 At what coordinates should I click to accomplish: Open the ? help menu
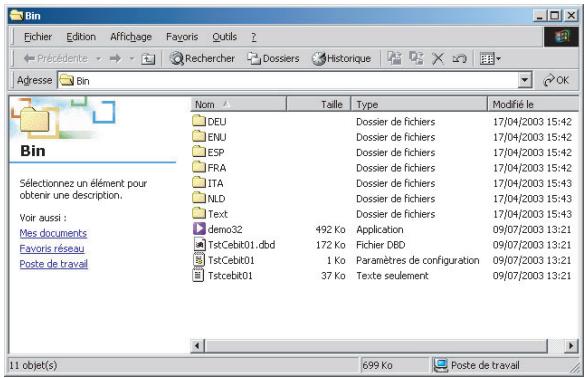click(x=254, y=37)
